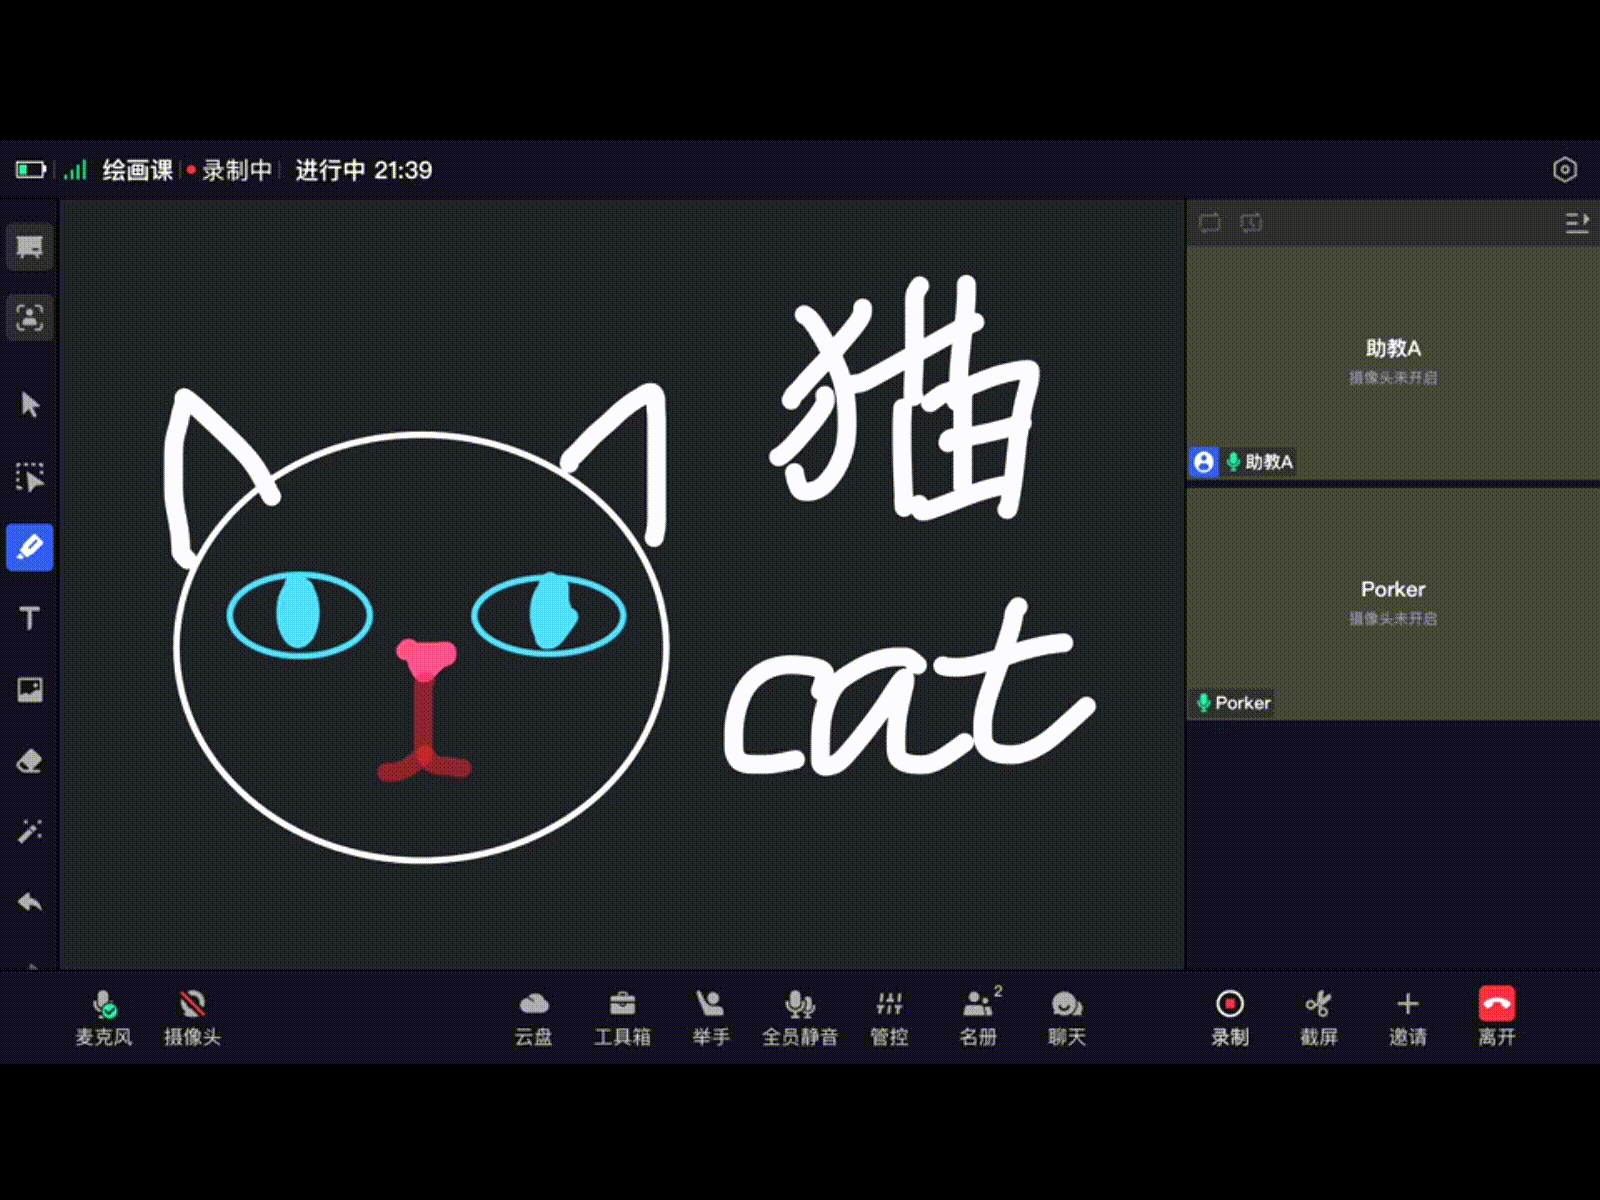
Task: Click the network signal strength icon
Action: [x=76, y=170]
